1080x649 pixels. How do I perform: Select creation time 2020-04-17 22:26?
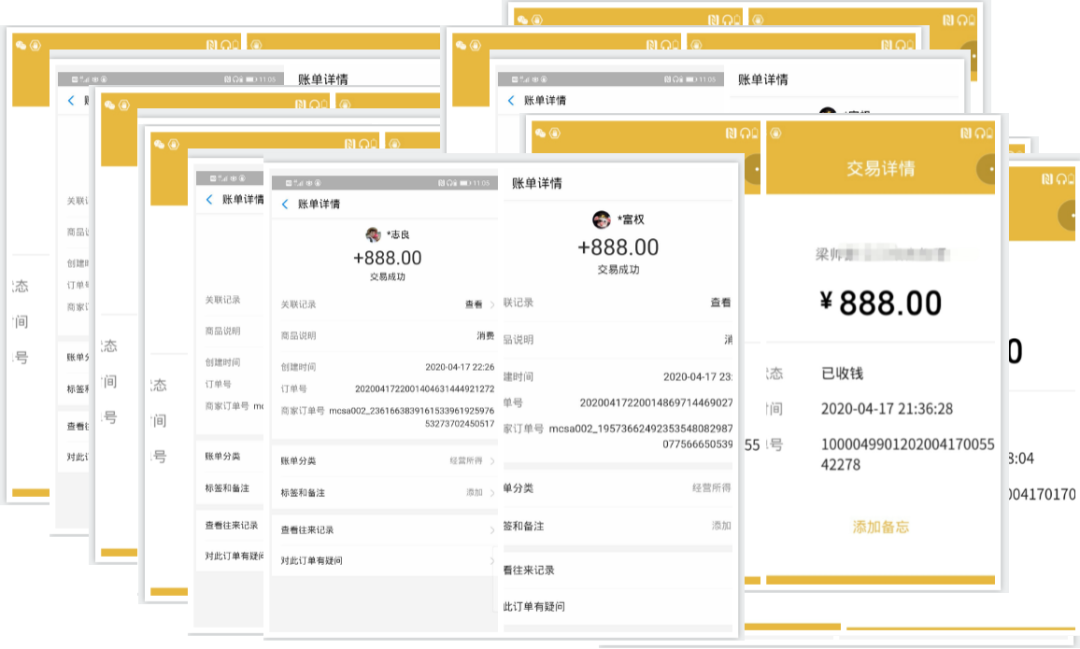[x=459, y=367]
